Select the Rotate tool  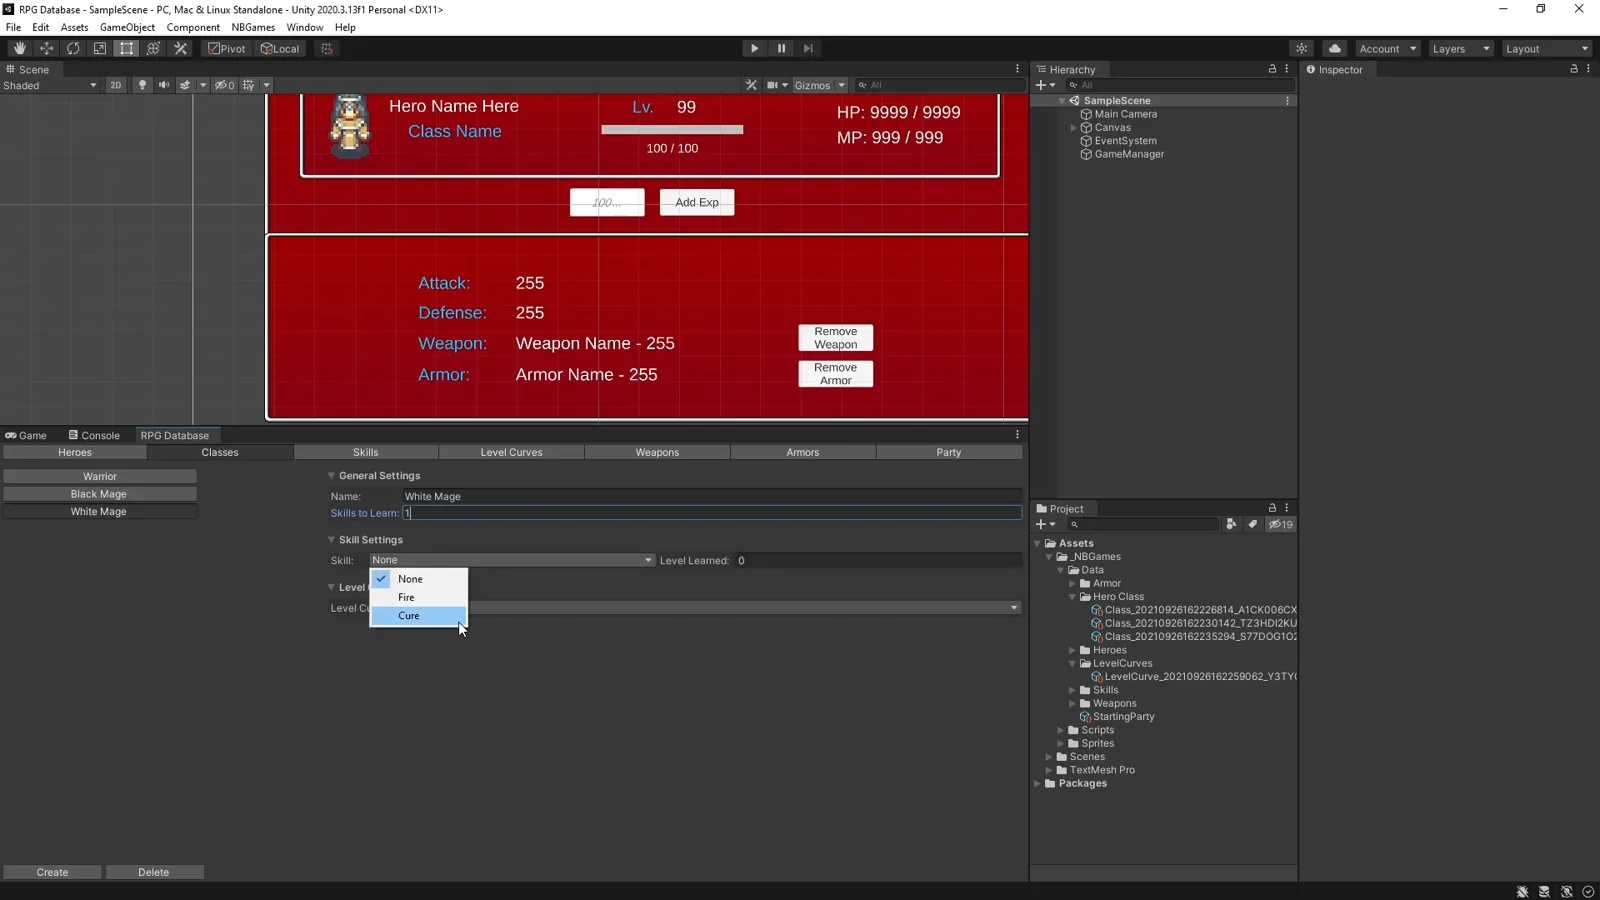[x=73, y=48]
